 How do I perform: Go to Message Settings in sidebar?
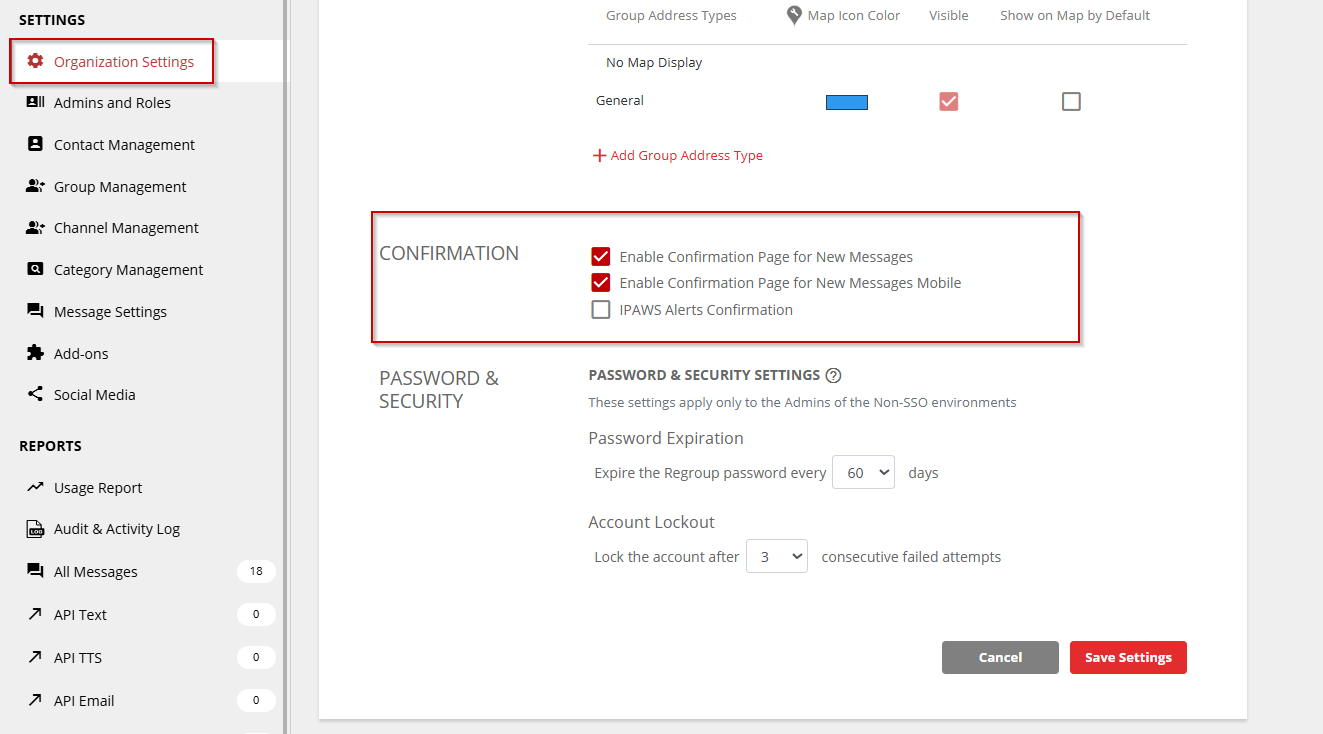tap(110, 312)
